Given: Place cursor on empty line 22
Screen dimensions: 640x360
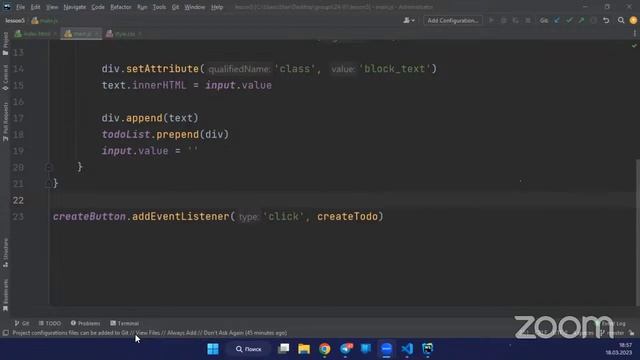Looking at the screenshot, I should [x=343, y=200].
